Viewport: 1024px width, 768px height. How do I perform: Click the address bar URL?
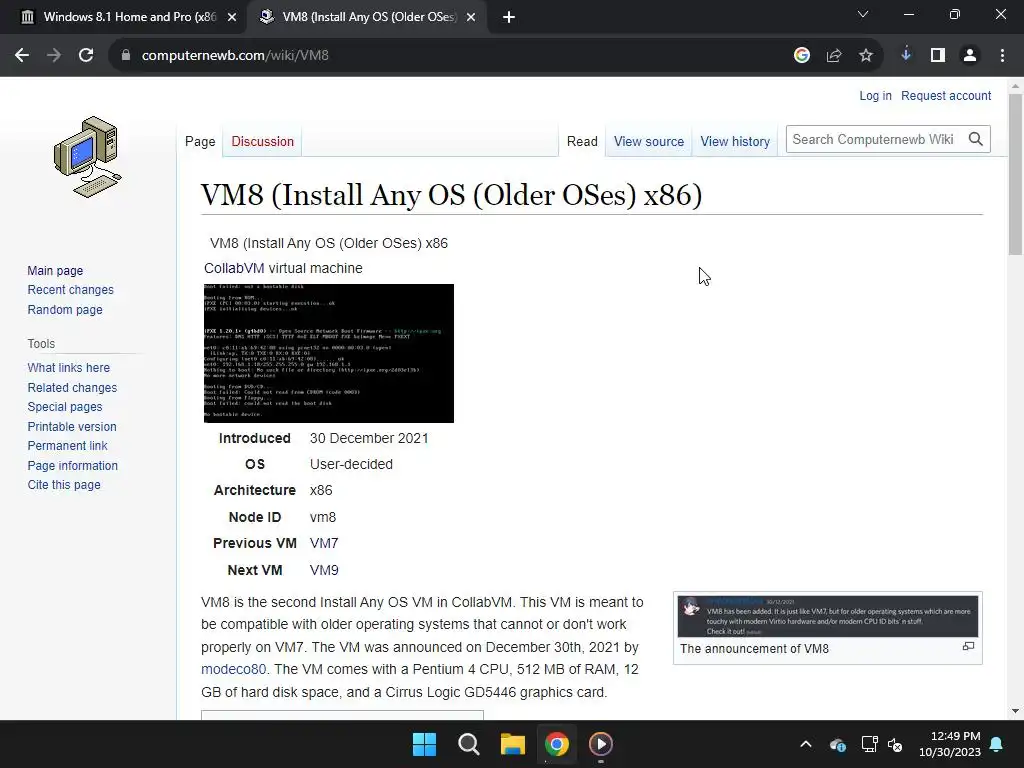pos(235,56)
